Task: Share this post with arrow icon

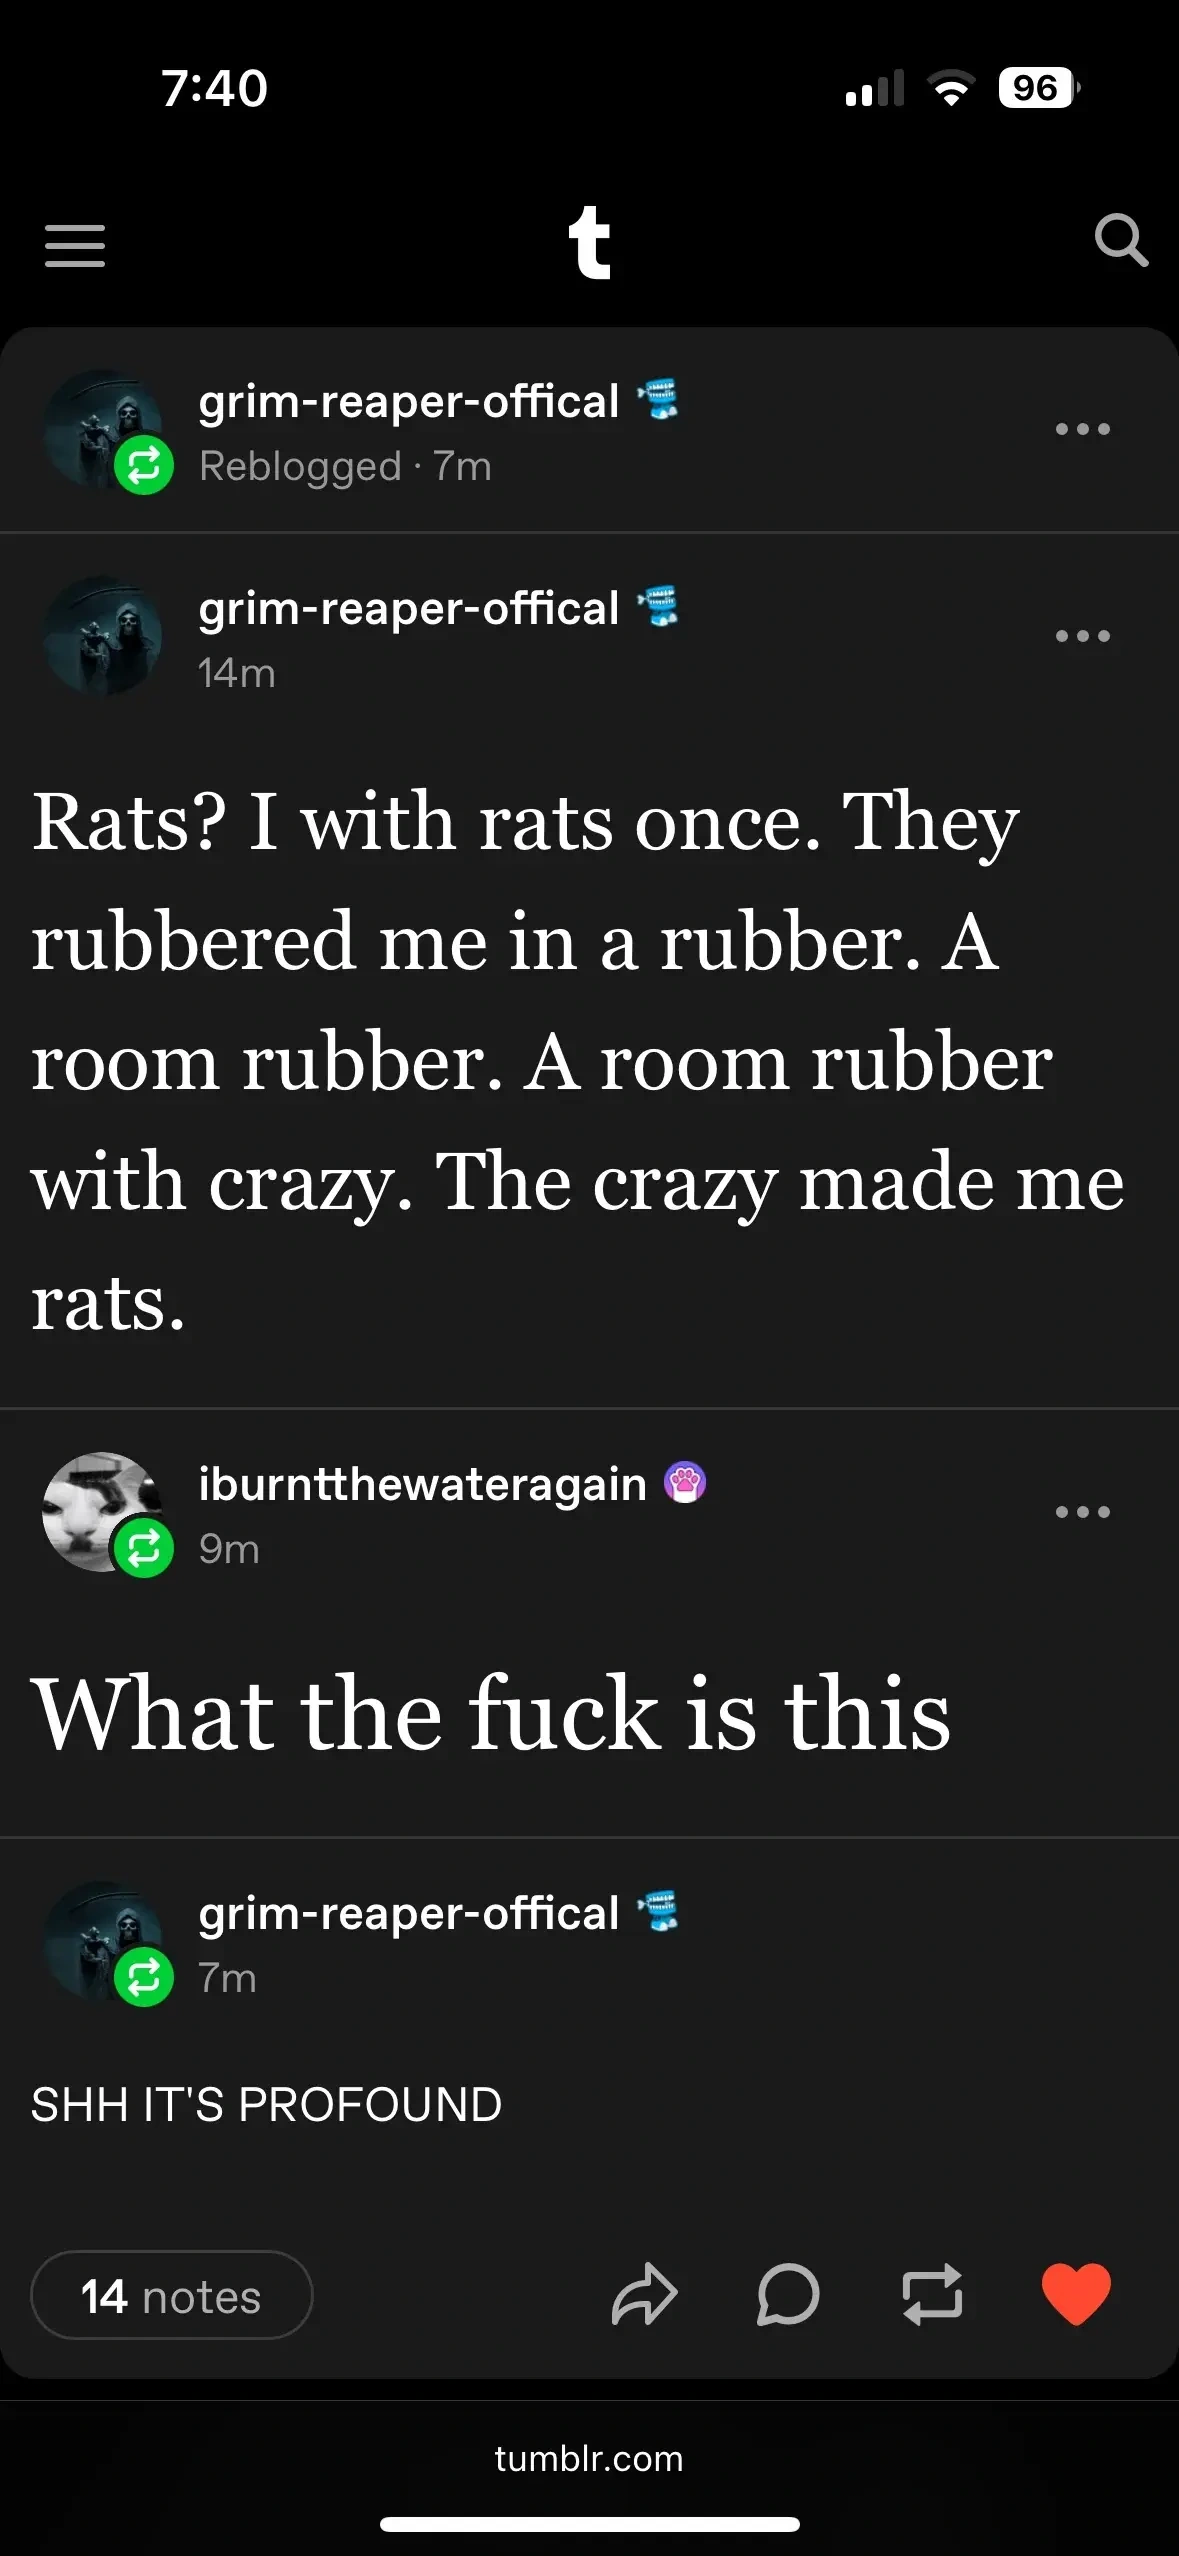Action: coord(644,2294)
